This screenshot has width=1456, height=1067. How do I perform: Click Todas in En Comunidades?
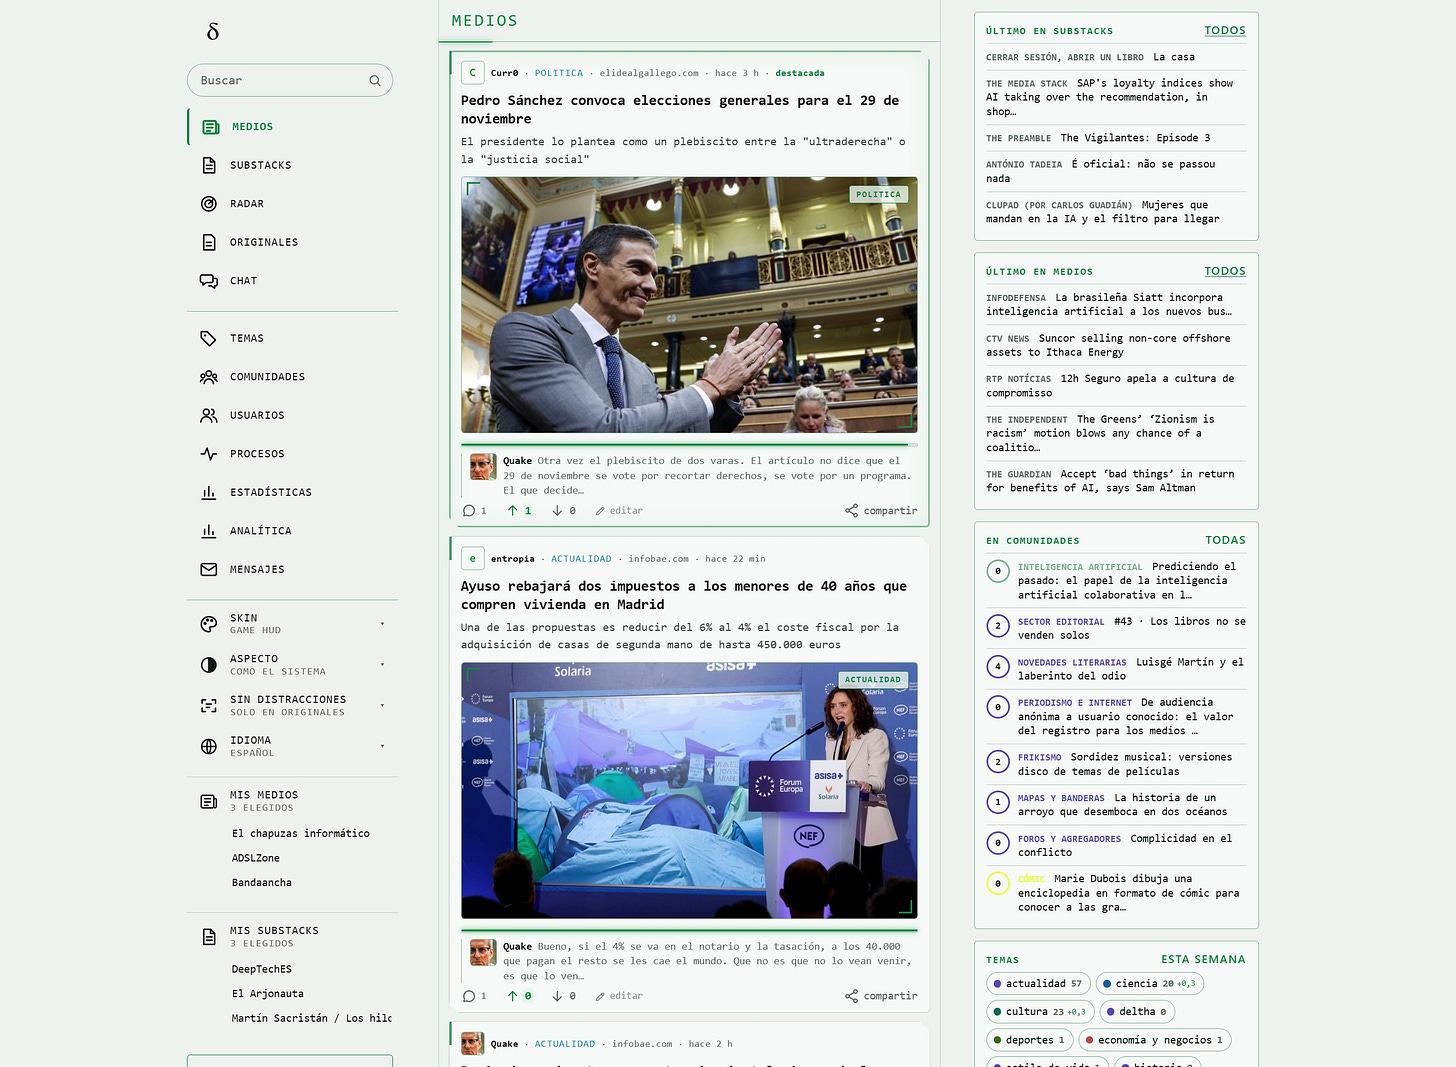pos(1225,540)
